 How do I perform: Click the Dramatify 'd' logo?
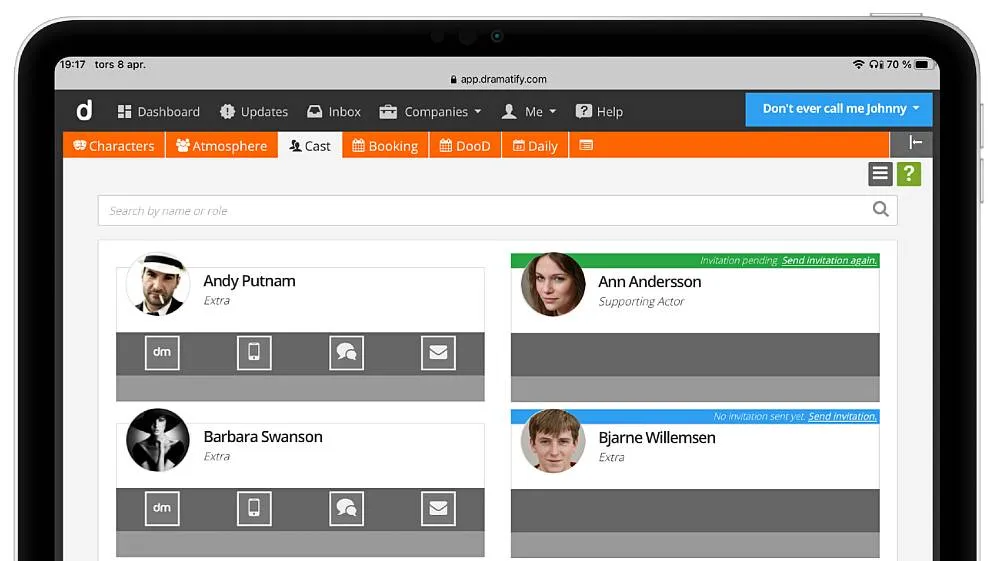84,110
